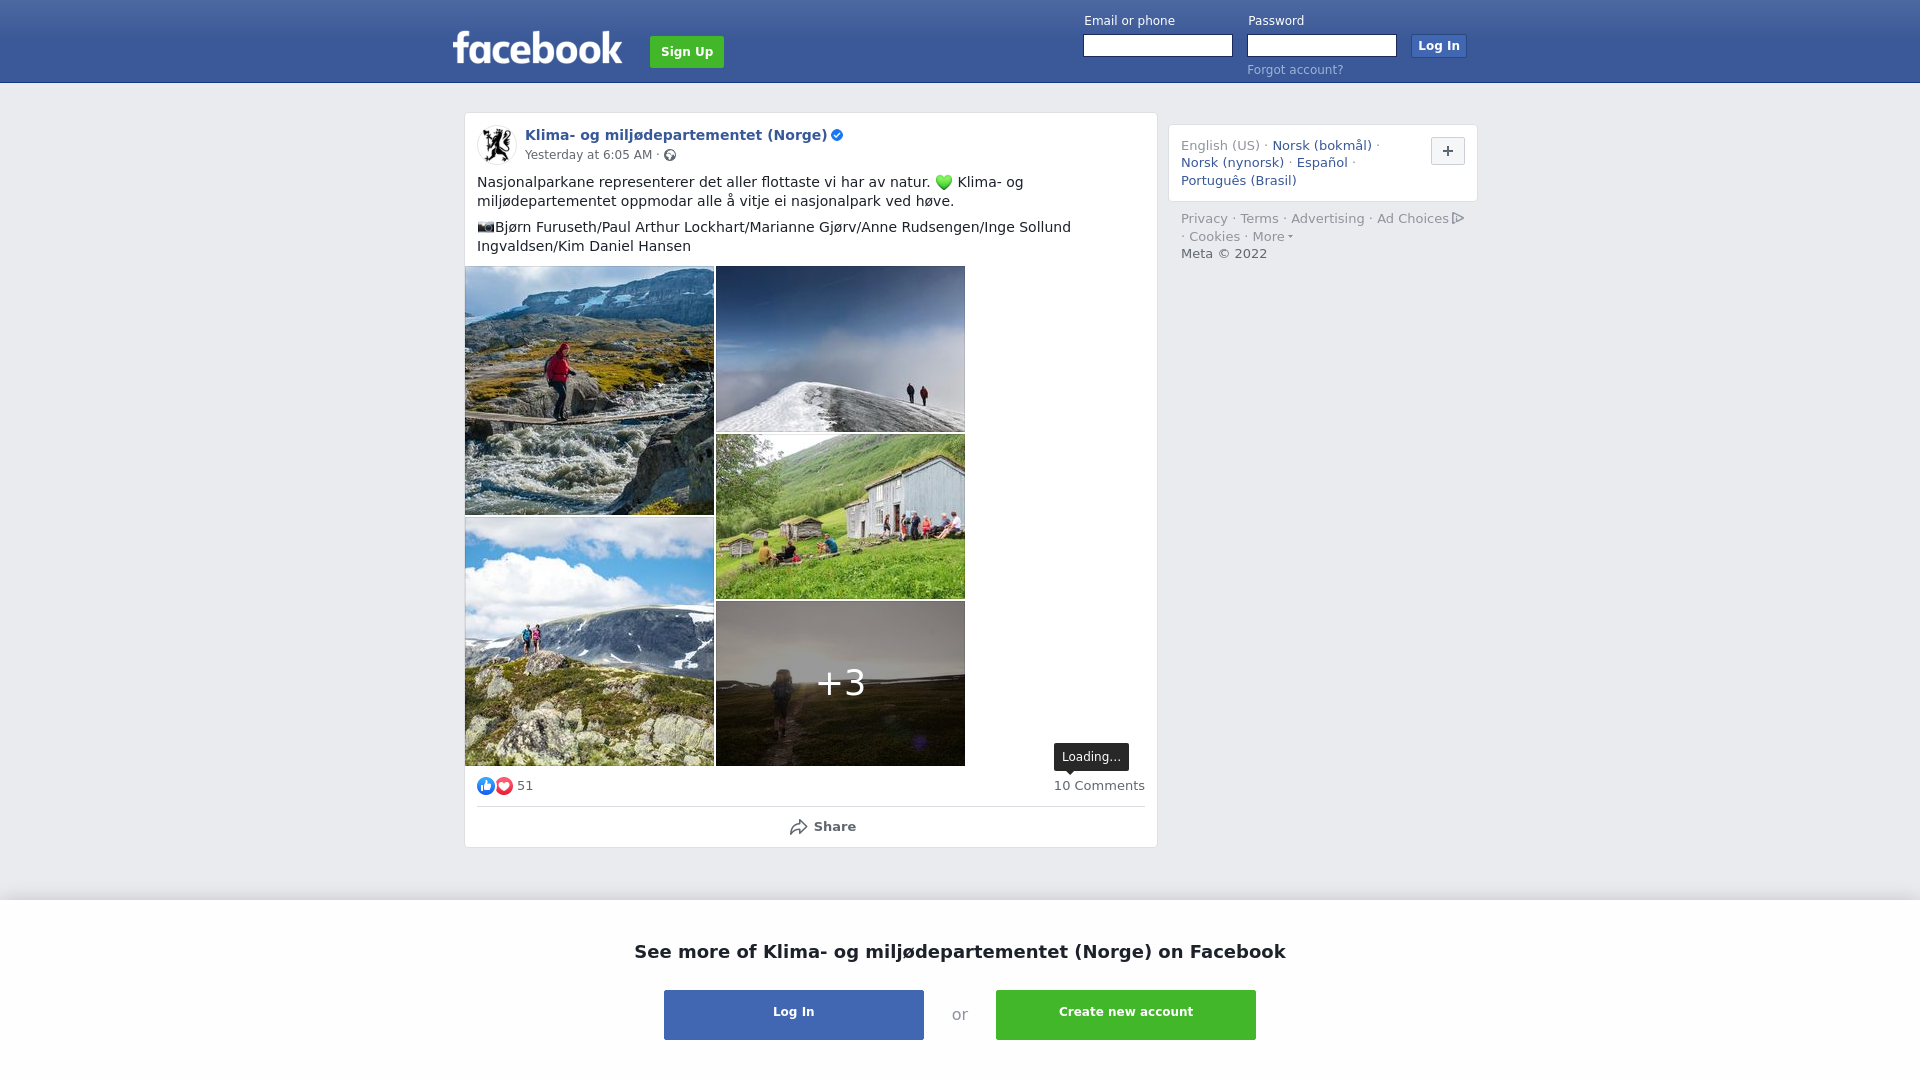1920x1080 pixels.
Task: Click the Facebook logo
Action: pyautogui.click(x=537, y=48)
